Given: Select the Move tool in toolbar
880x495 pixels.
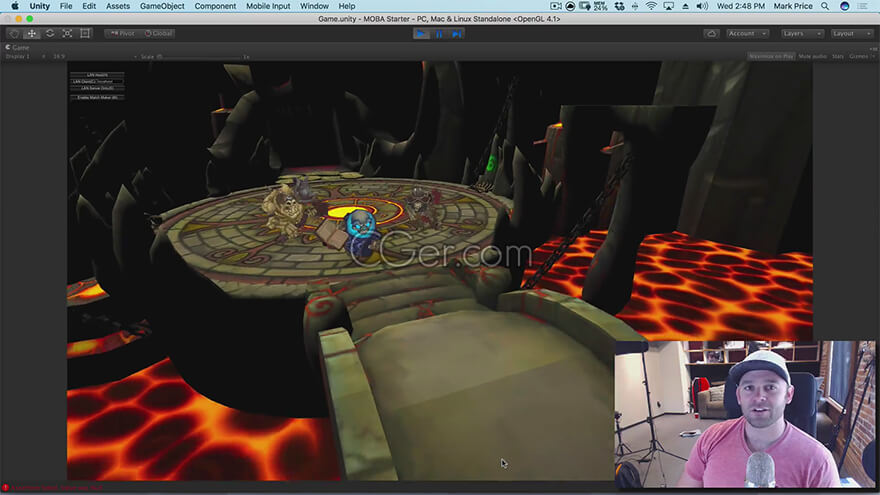Looking at the screenshot, I should click(x=32, y=34).
